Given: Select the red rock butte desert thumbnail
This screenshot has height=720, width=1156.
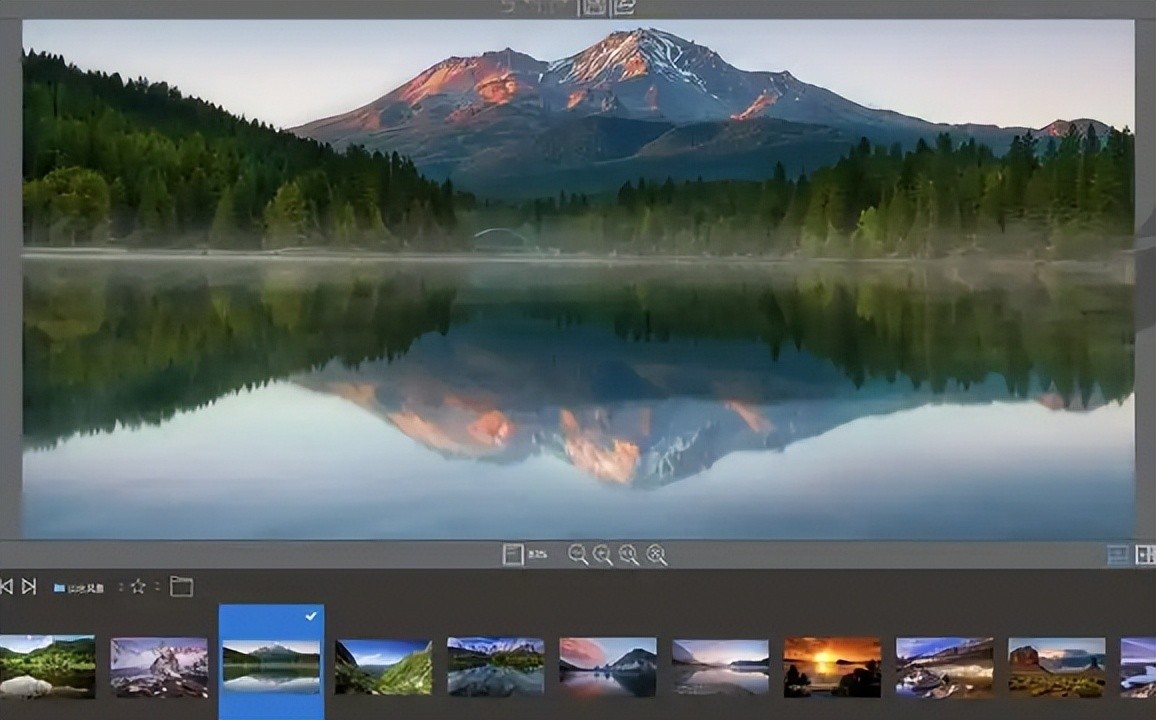Looking at the screenshot, I should [1056, 667].
